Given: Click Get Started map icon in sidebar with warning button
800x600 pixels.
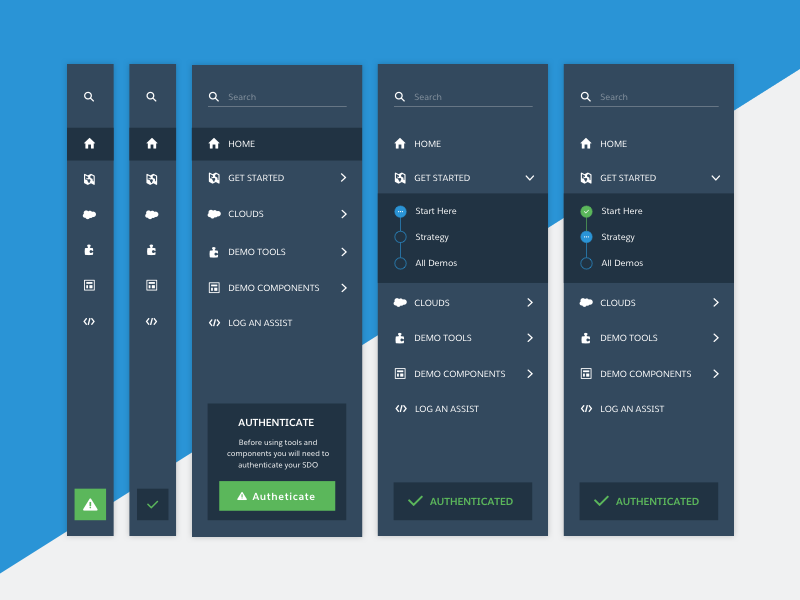Looking at the screenshot, I should pyautogui.click(x=89, y=179).
